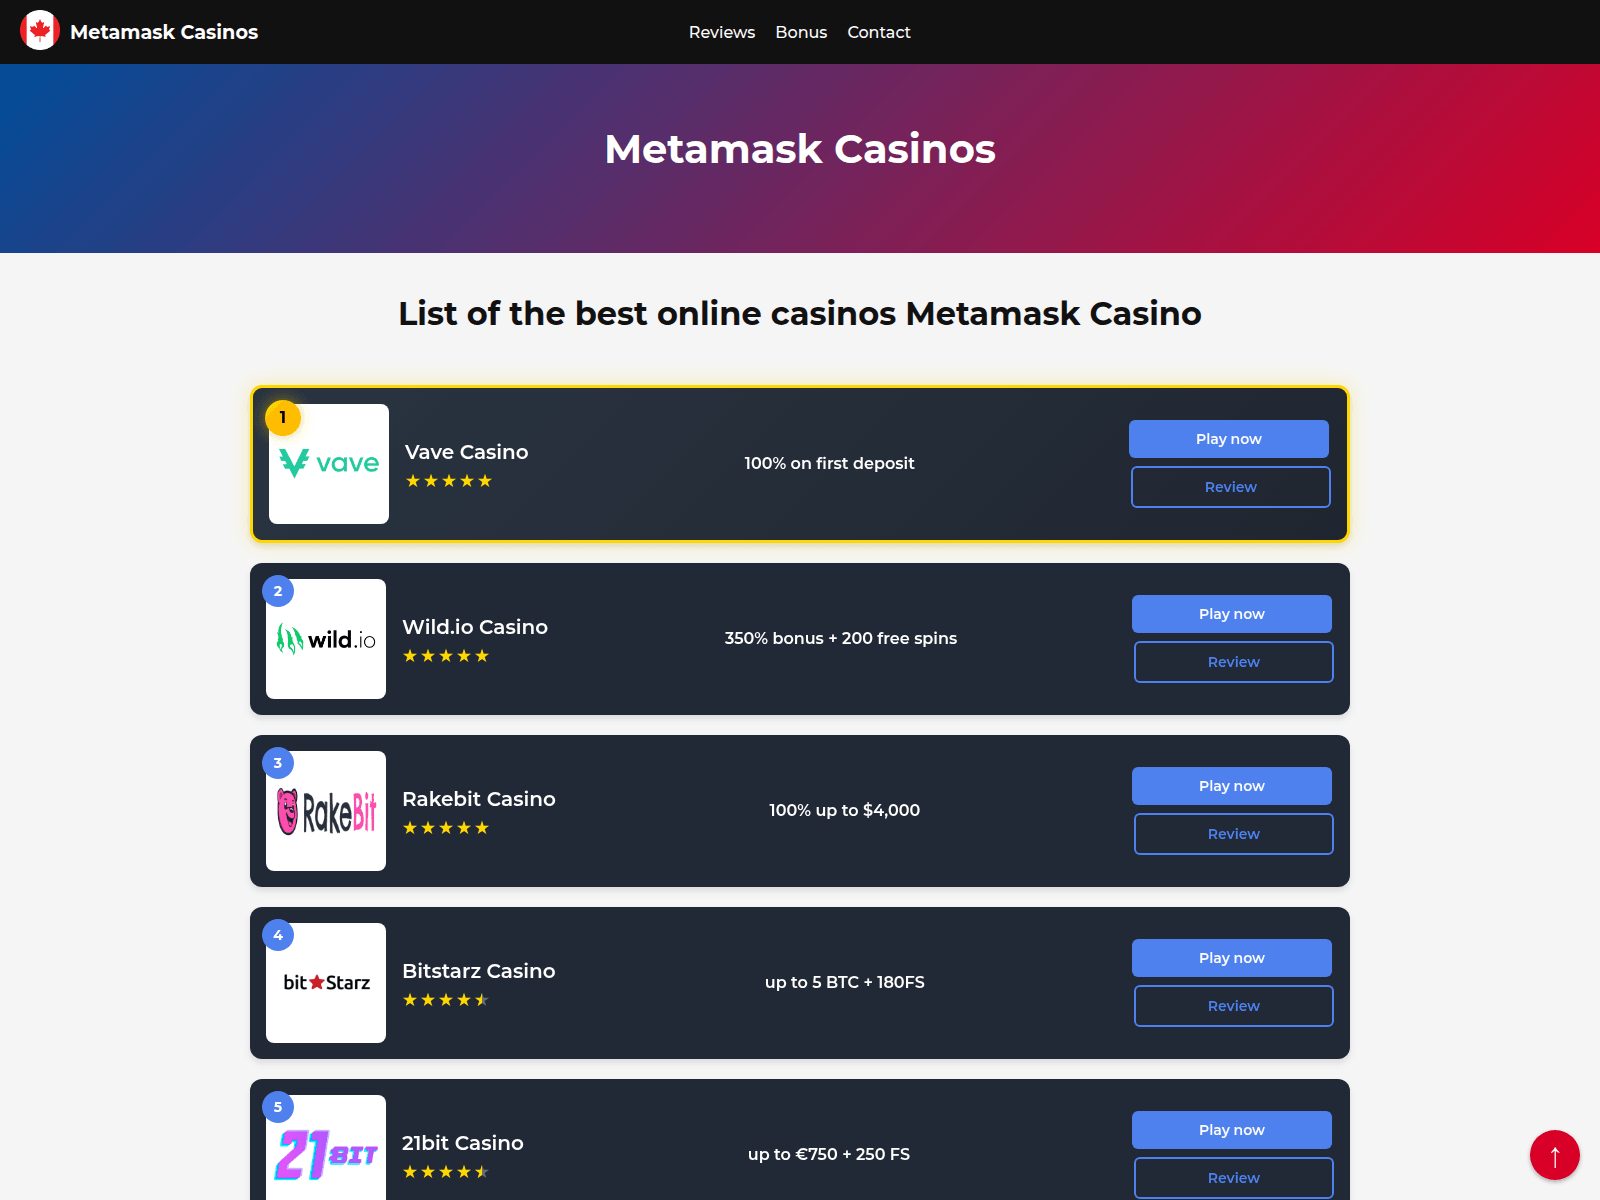This screenshot has height=1200, width=1600.
Task: Open the Bonus menu item
Action: (x=801, y=32)
